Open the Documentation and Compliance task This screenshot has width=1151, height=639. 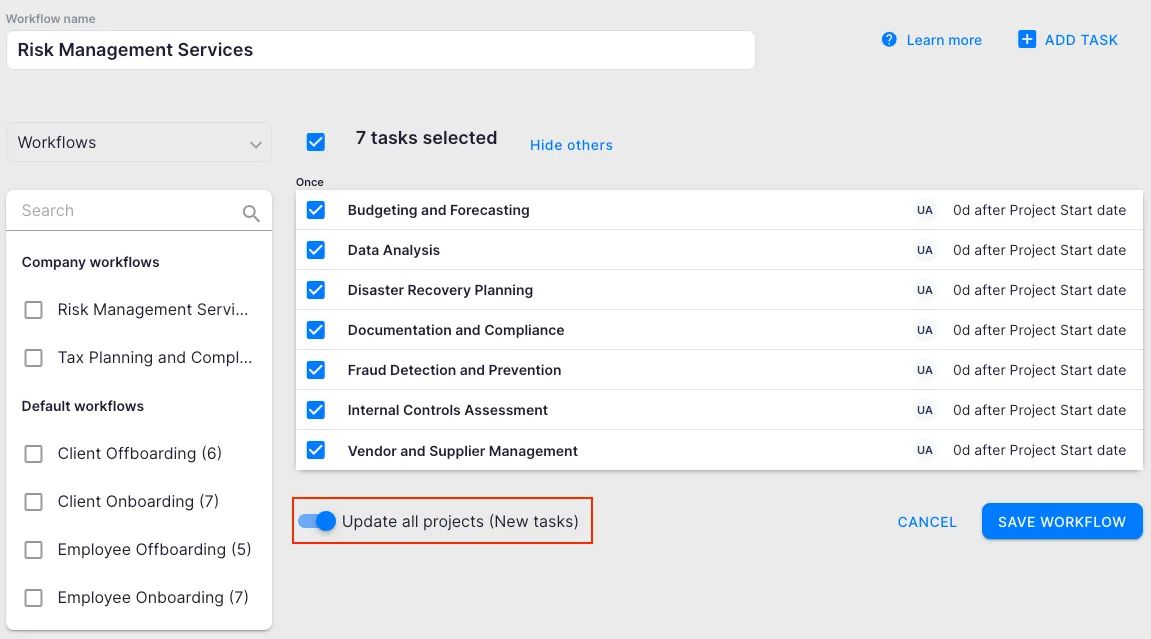pos(455,330)
